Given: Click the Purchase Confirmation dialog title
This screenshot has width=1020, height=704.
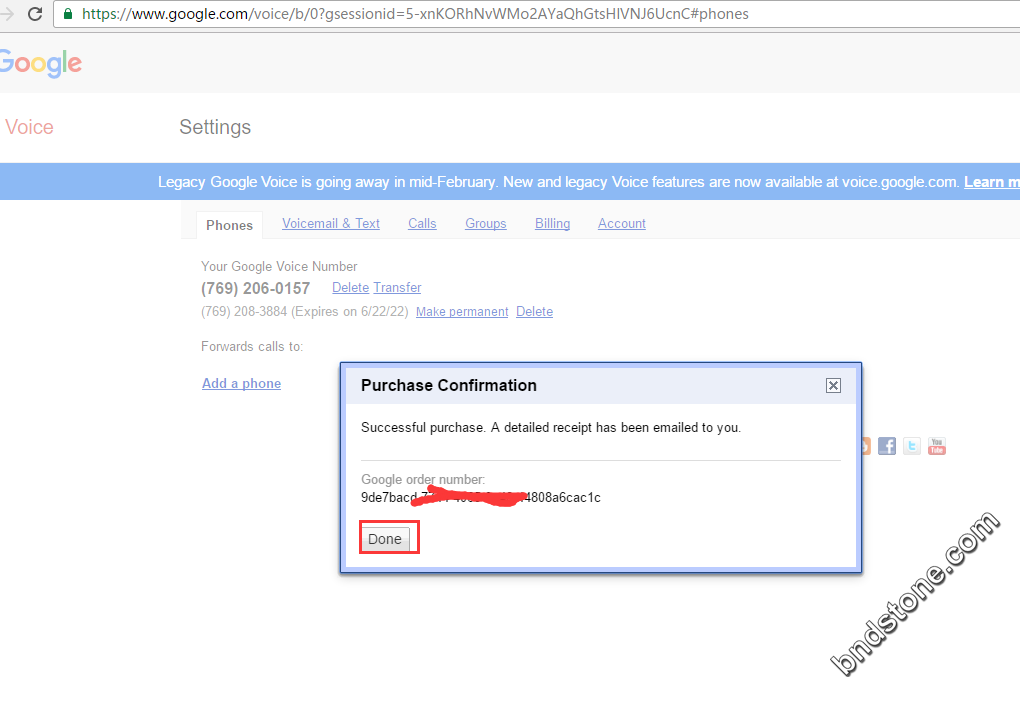Looking at the screenshot, I should [x=449, y=385].
